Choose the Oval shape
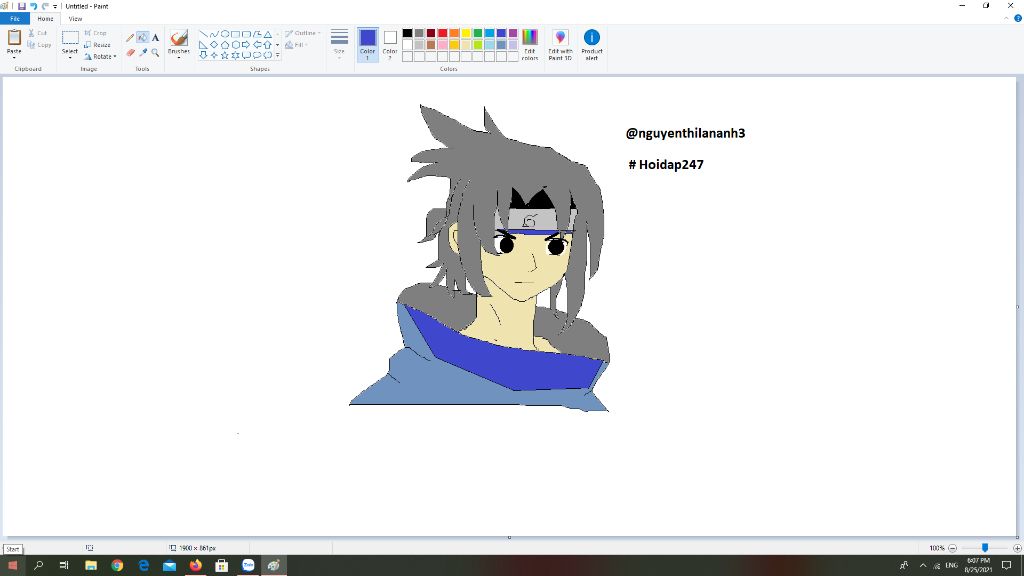This screenshot has width=1024, height=576. pyautogui.click(x=225, y=34)
